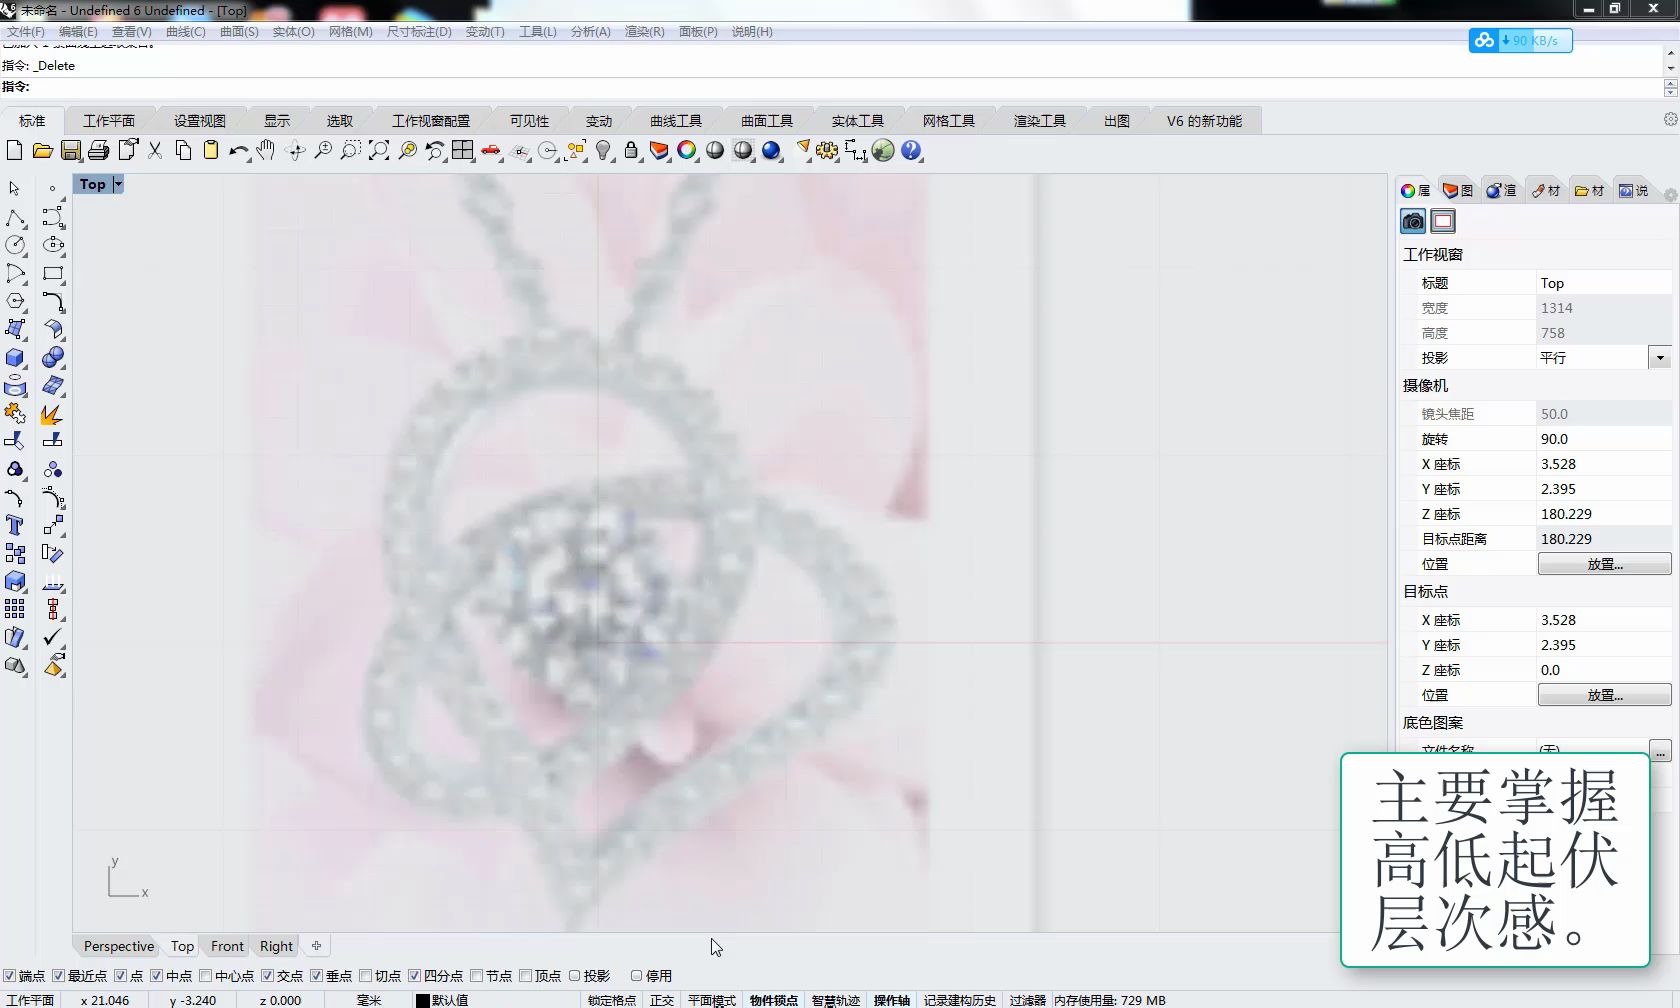1680x1008 pixels.
Task: Click the Fillet curves tool
Action: (x=53, y=301)
